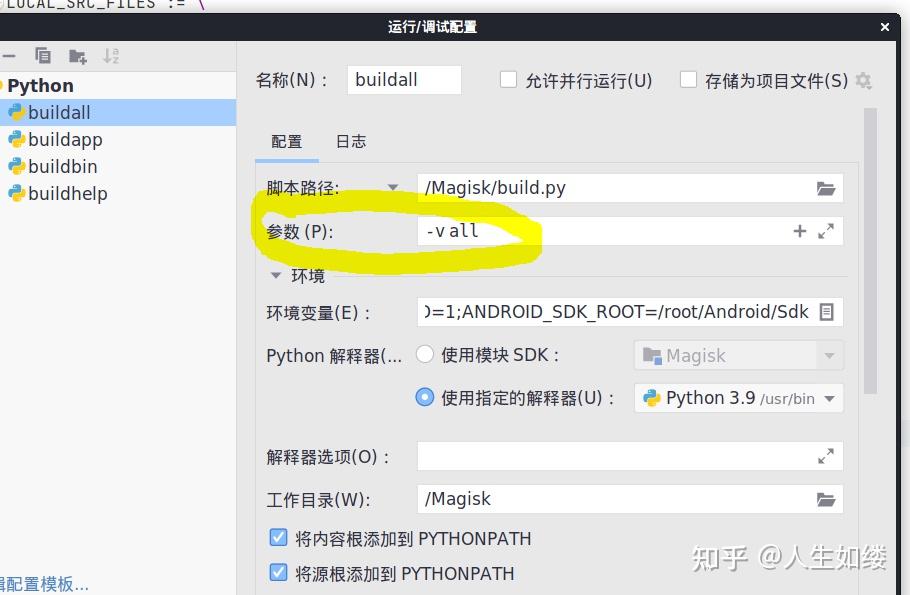Open the folder browser for 脚本路径

pos(828,187)
